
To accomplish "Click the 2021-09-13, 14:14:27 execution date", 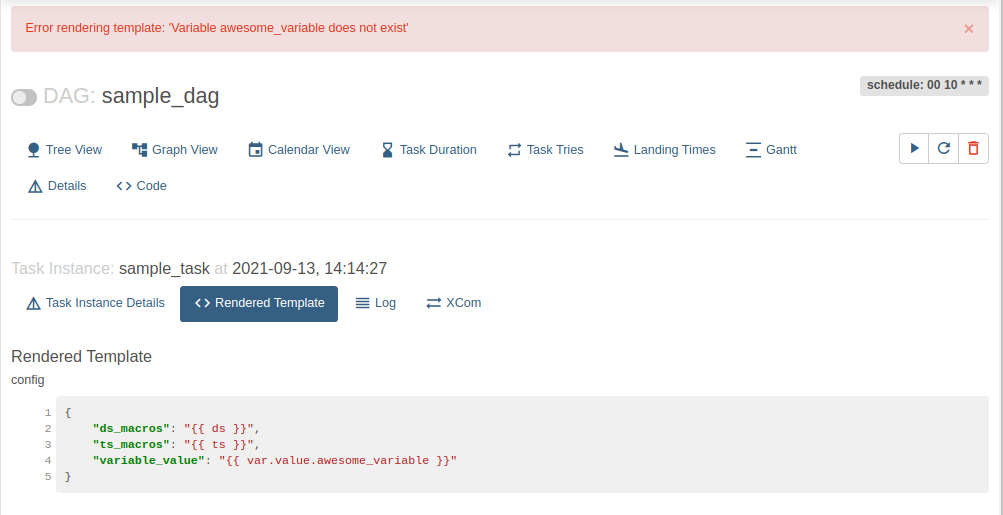I will (310, 268).
